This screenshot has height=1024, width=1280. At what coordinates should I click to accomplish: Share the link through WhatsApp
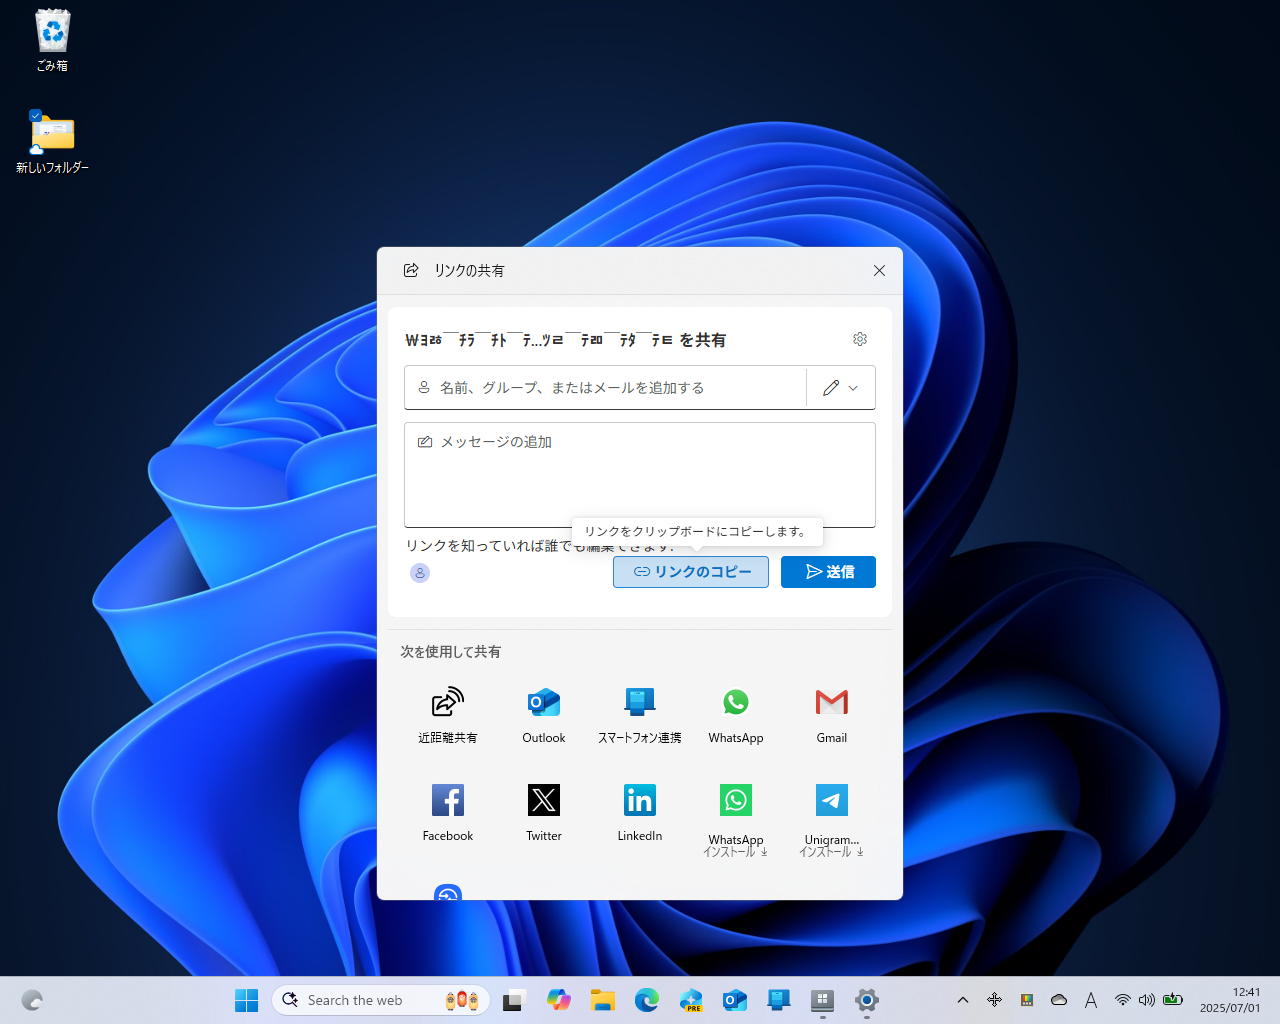(735, 712)
